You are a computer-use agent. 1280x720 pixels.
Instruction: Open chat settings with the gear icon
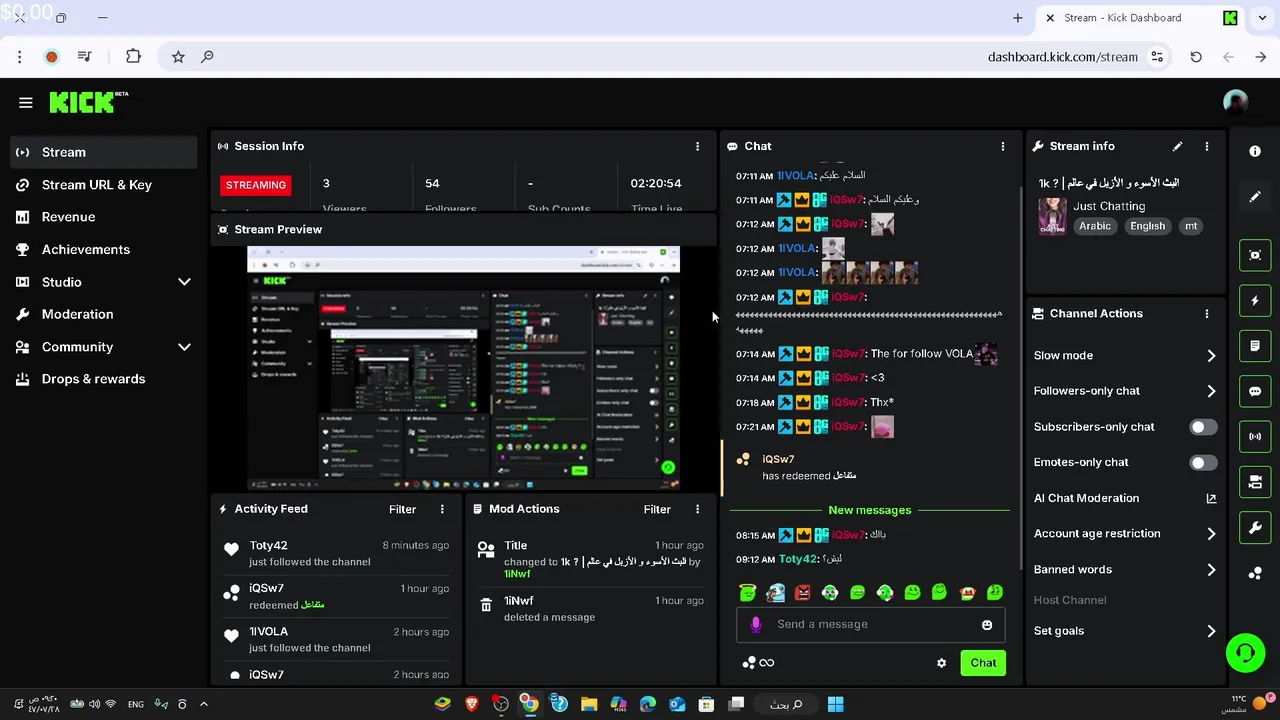pos(941,663)
